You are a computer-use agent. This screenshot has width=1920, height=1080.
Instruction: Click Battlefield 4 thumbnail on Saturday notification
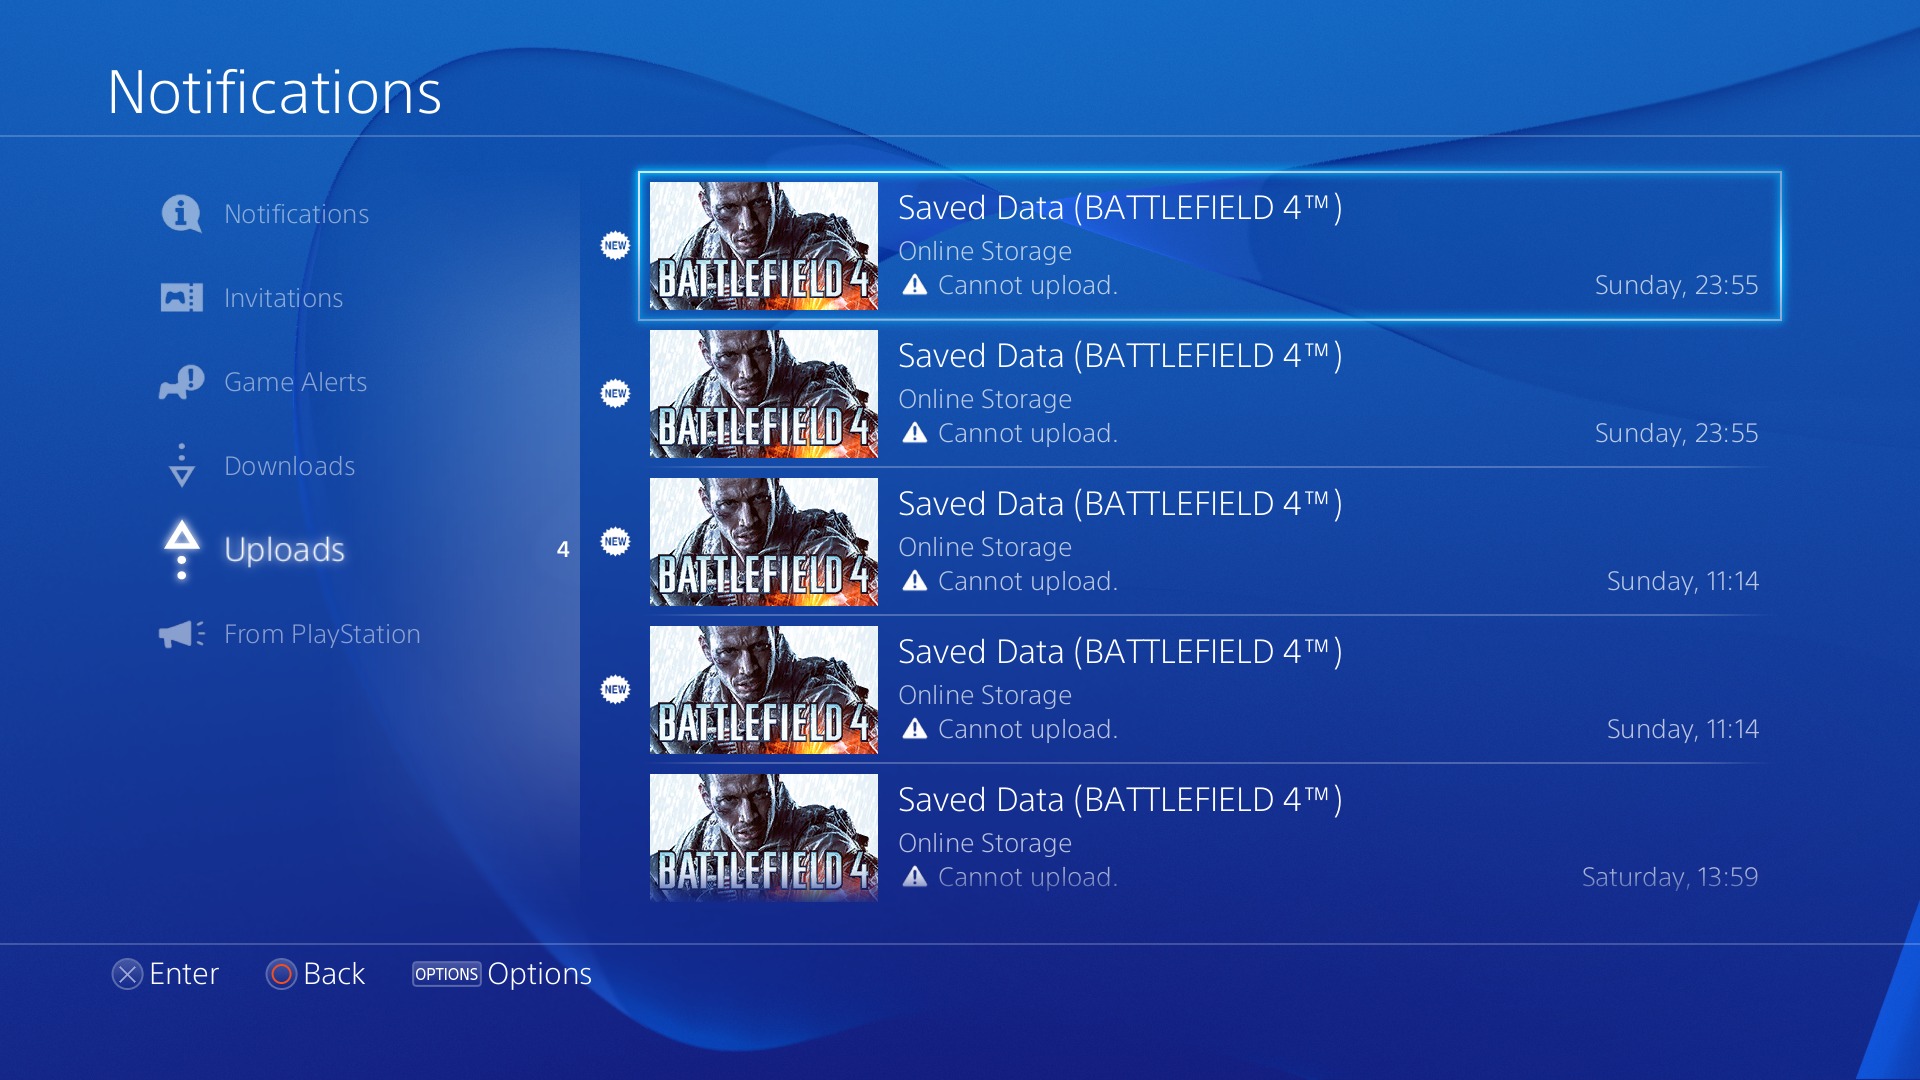(x=764, y=838)
